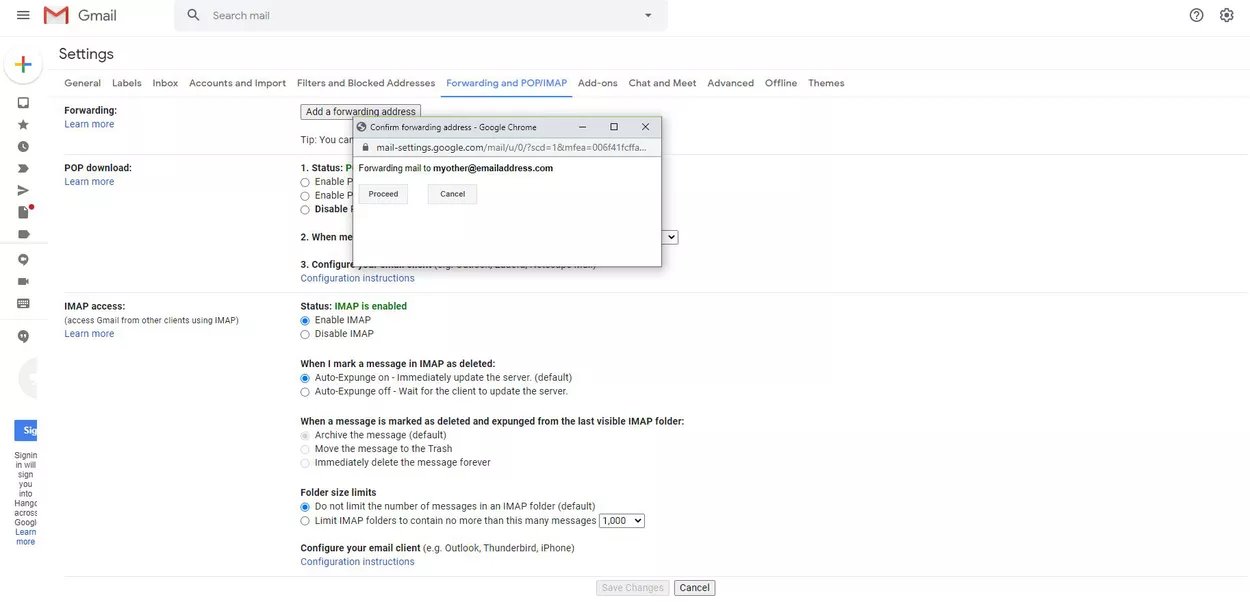This screenshot has height=602, width=1250.
Task: Click the Gmail envelope logo
Action: (57, 15)
